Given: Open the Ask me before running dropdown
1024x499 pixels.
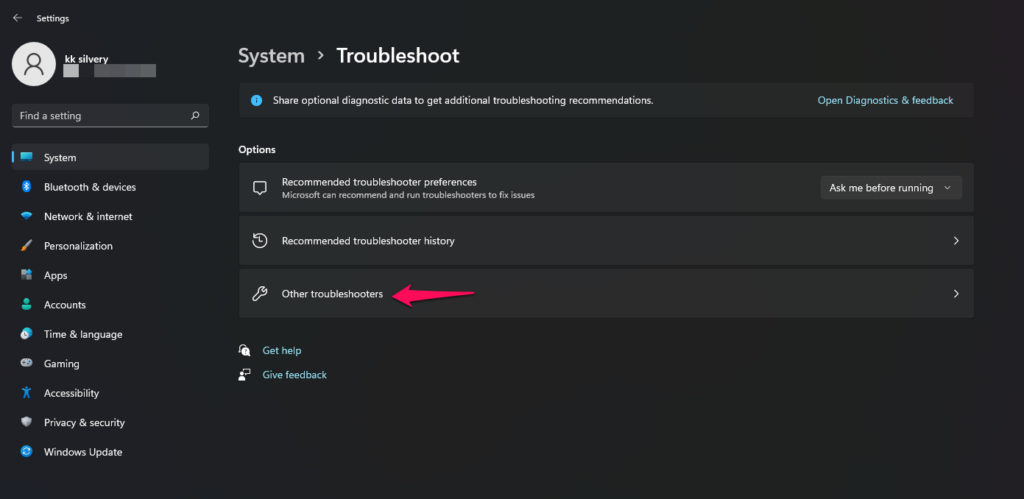Looking at the screenshot, I should tap(891, 187).
